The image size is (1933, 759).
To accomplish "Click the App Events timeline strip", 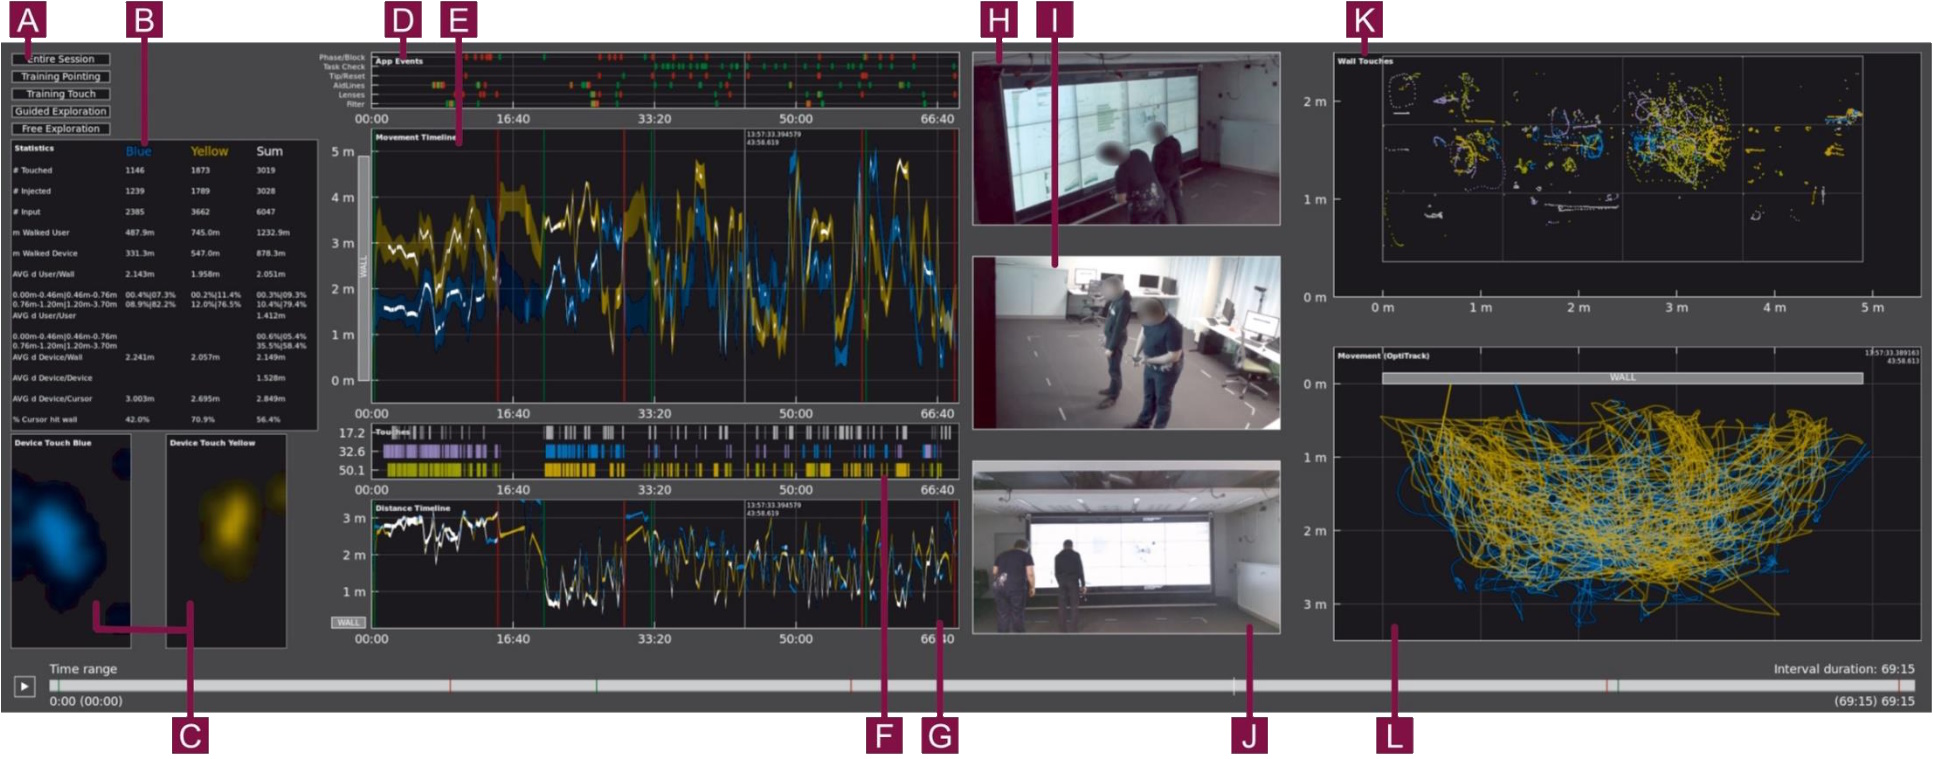I will coord(665,80).
